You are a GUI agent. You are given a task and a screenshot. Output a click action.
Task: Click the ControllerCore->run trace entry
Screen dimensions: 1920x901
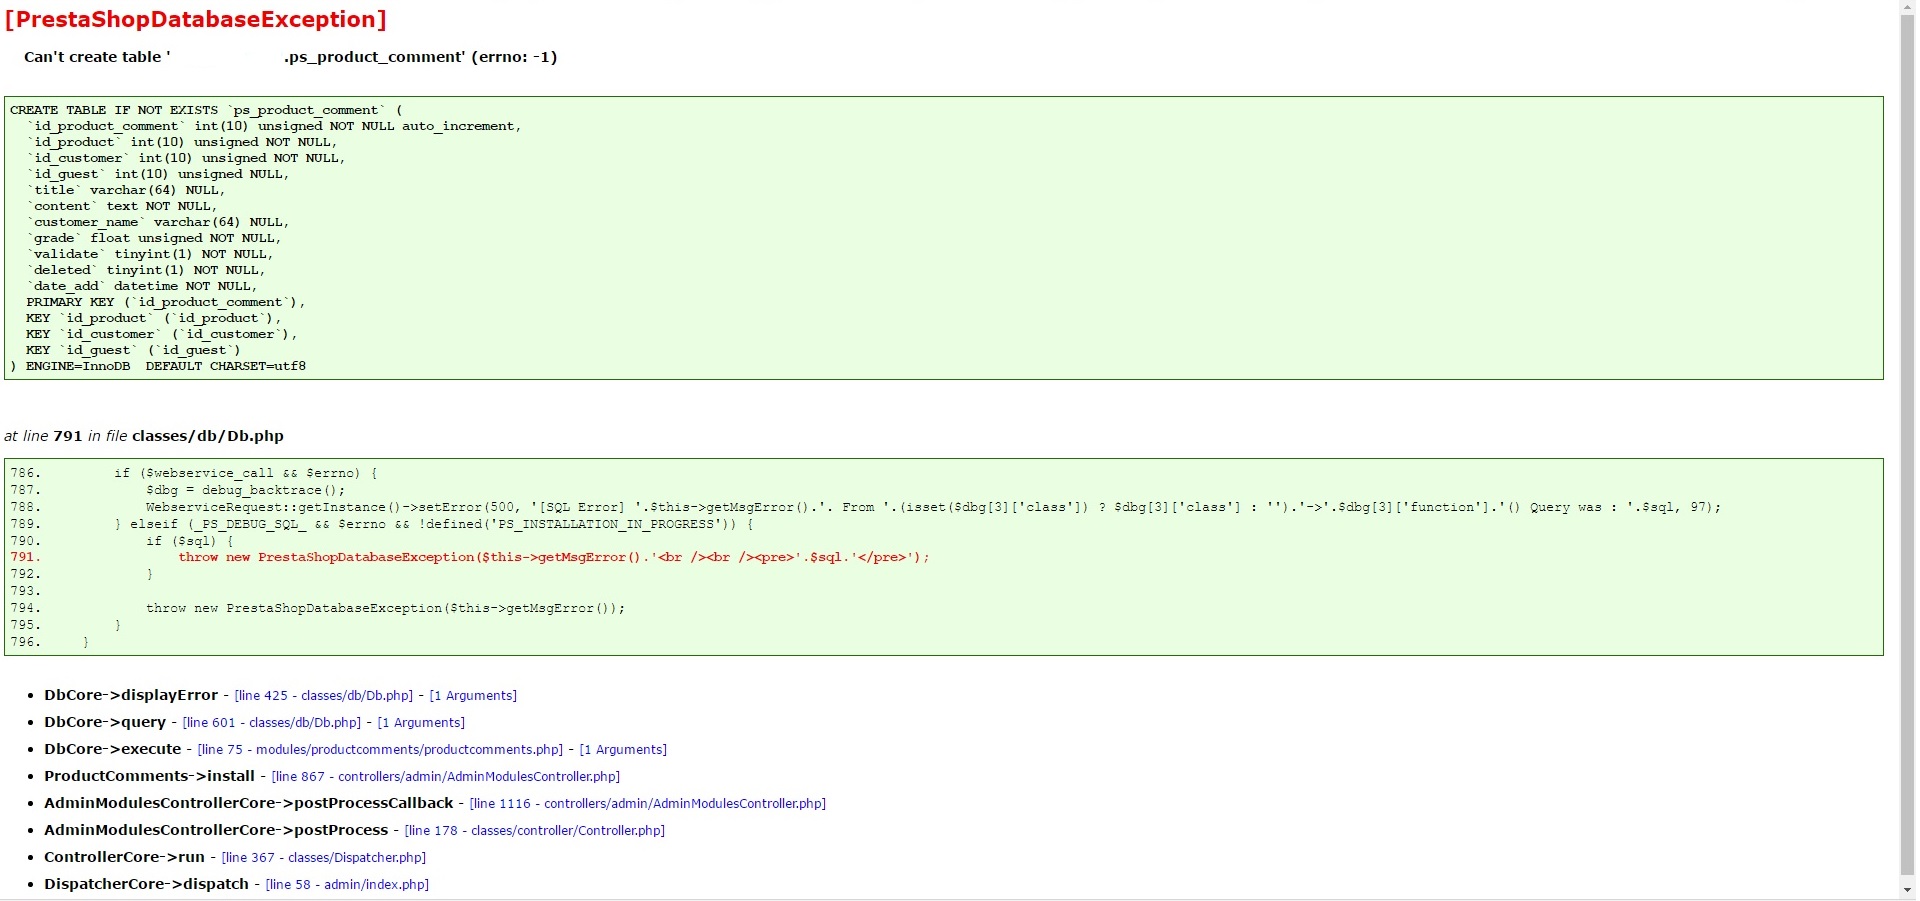(124, 857)
